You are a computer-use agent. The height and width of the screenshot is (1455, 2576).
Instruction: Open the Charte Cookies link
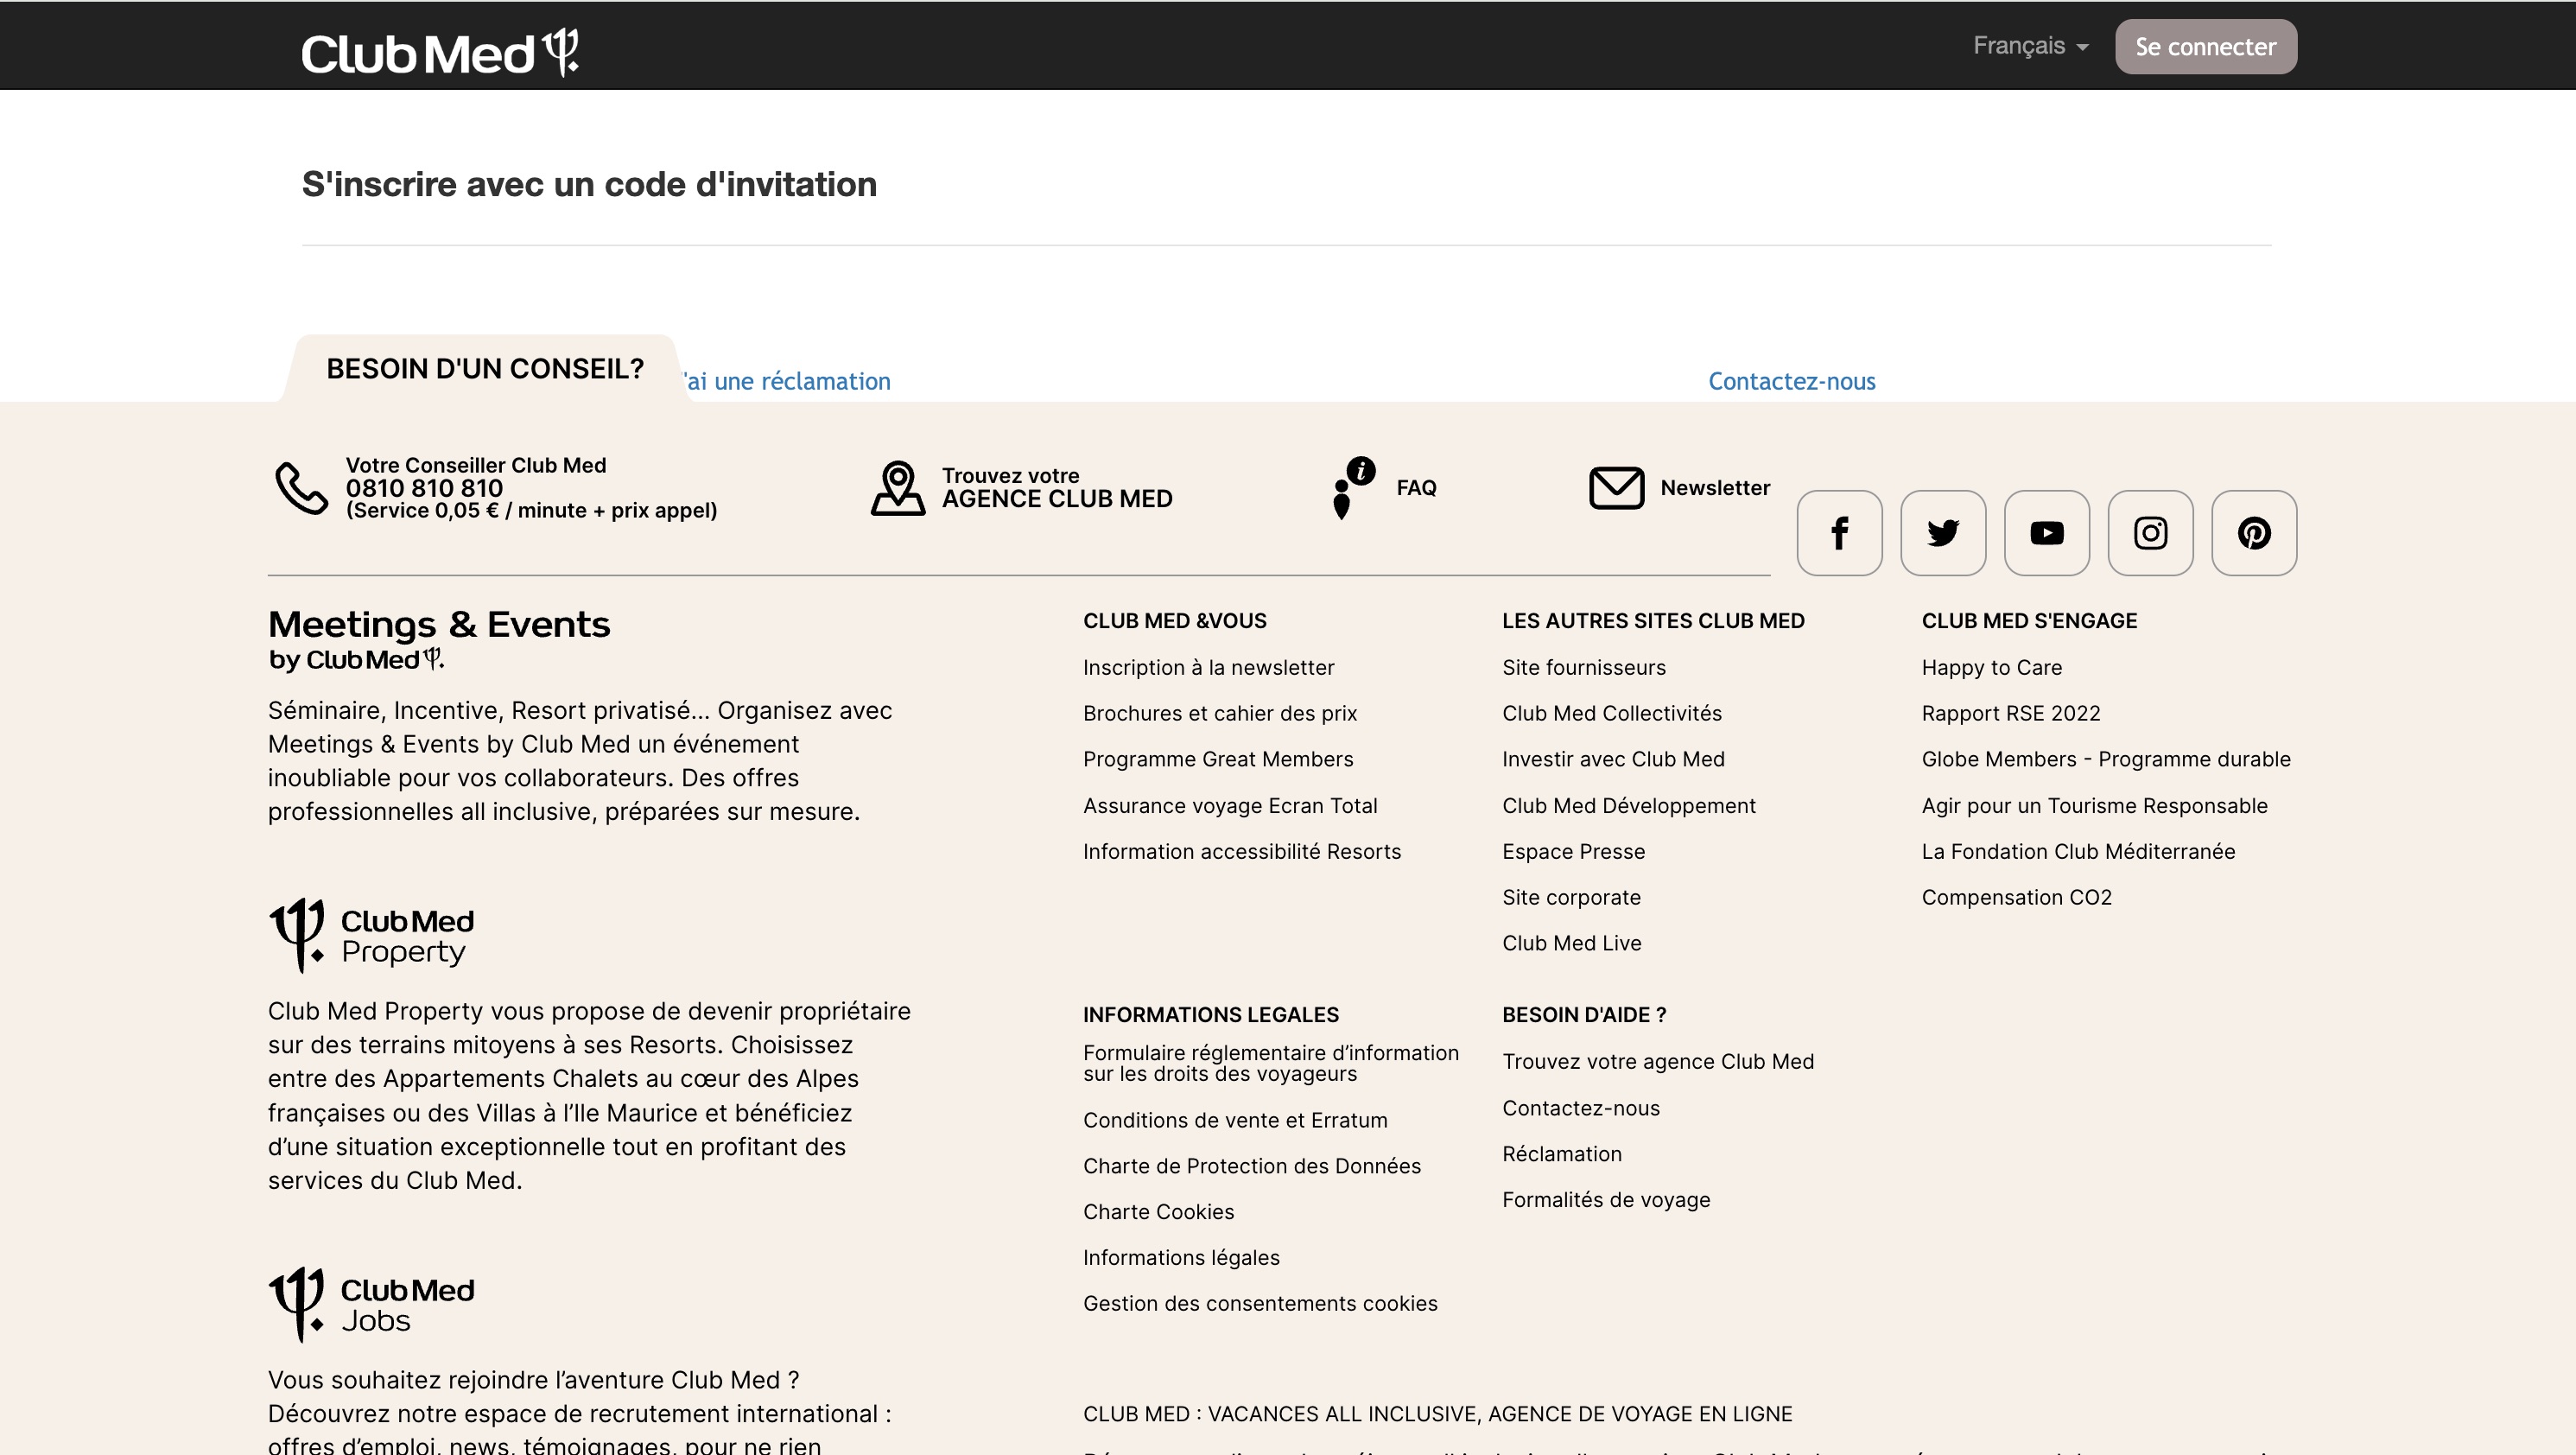[x=1158, y=1211]
